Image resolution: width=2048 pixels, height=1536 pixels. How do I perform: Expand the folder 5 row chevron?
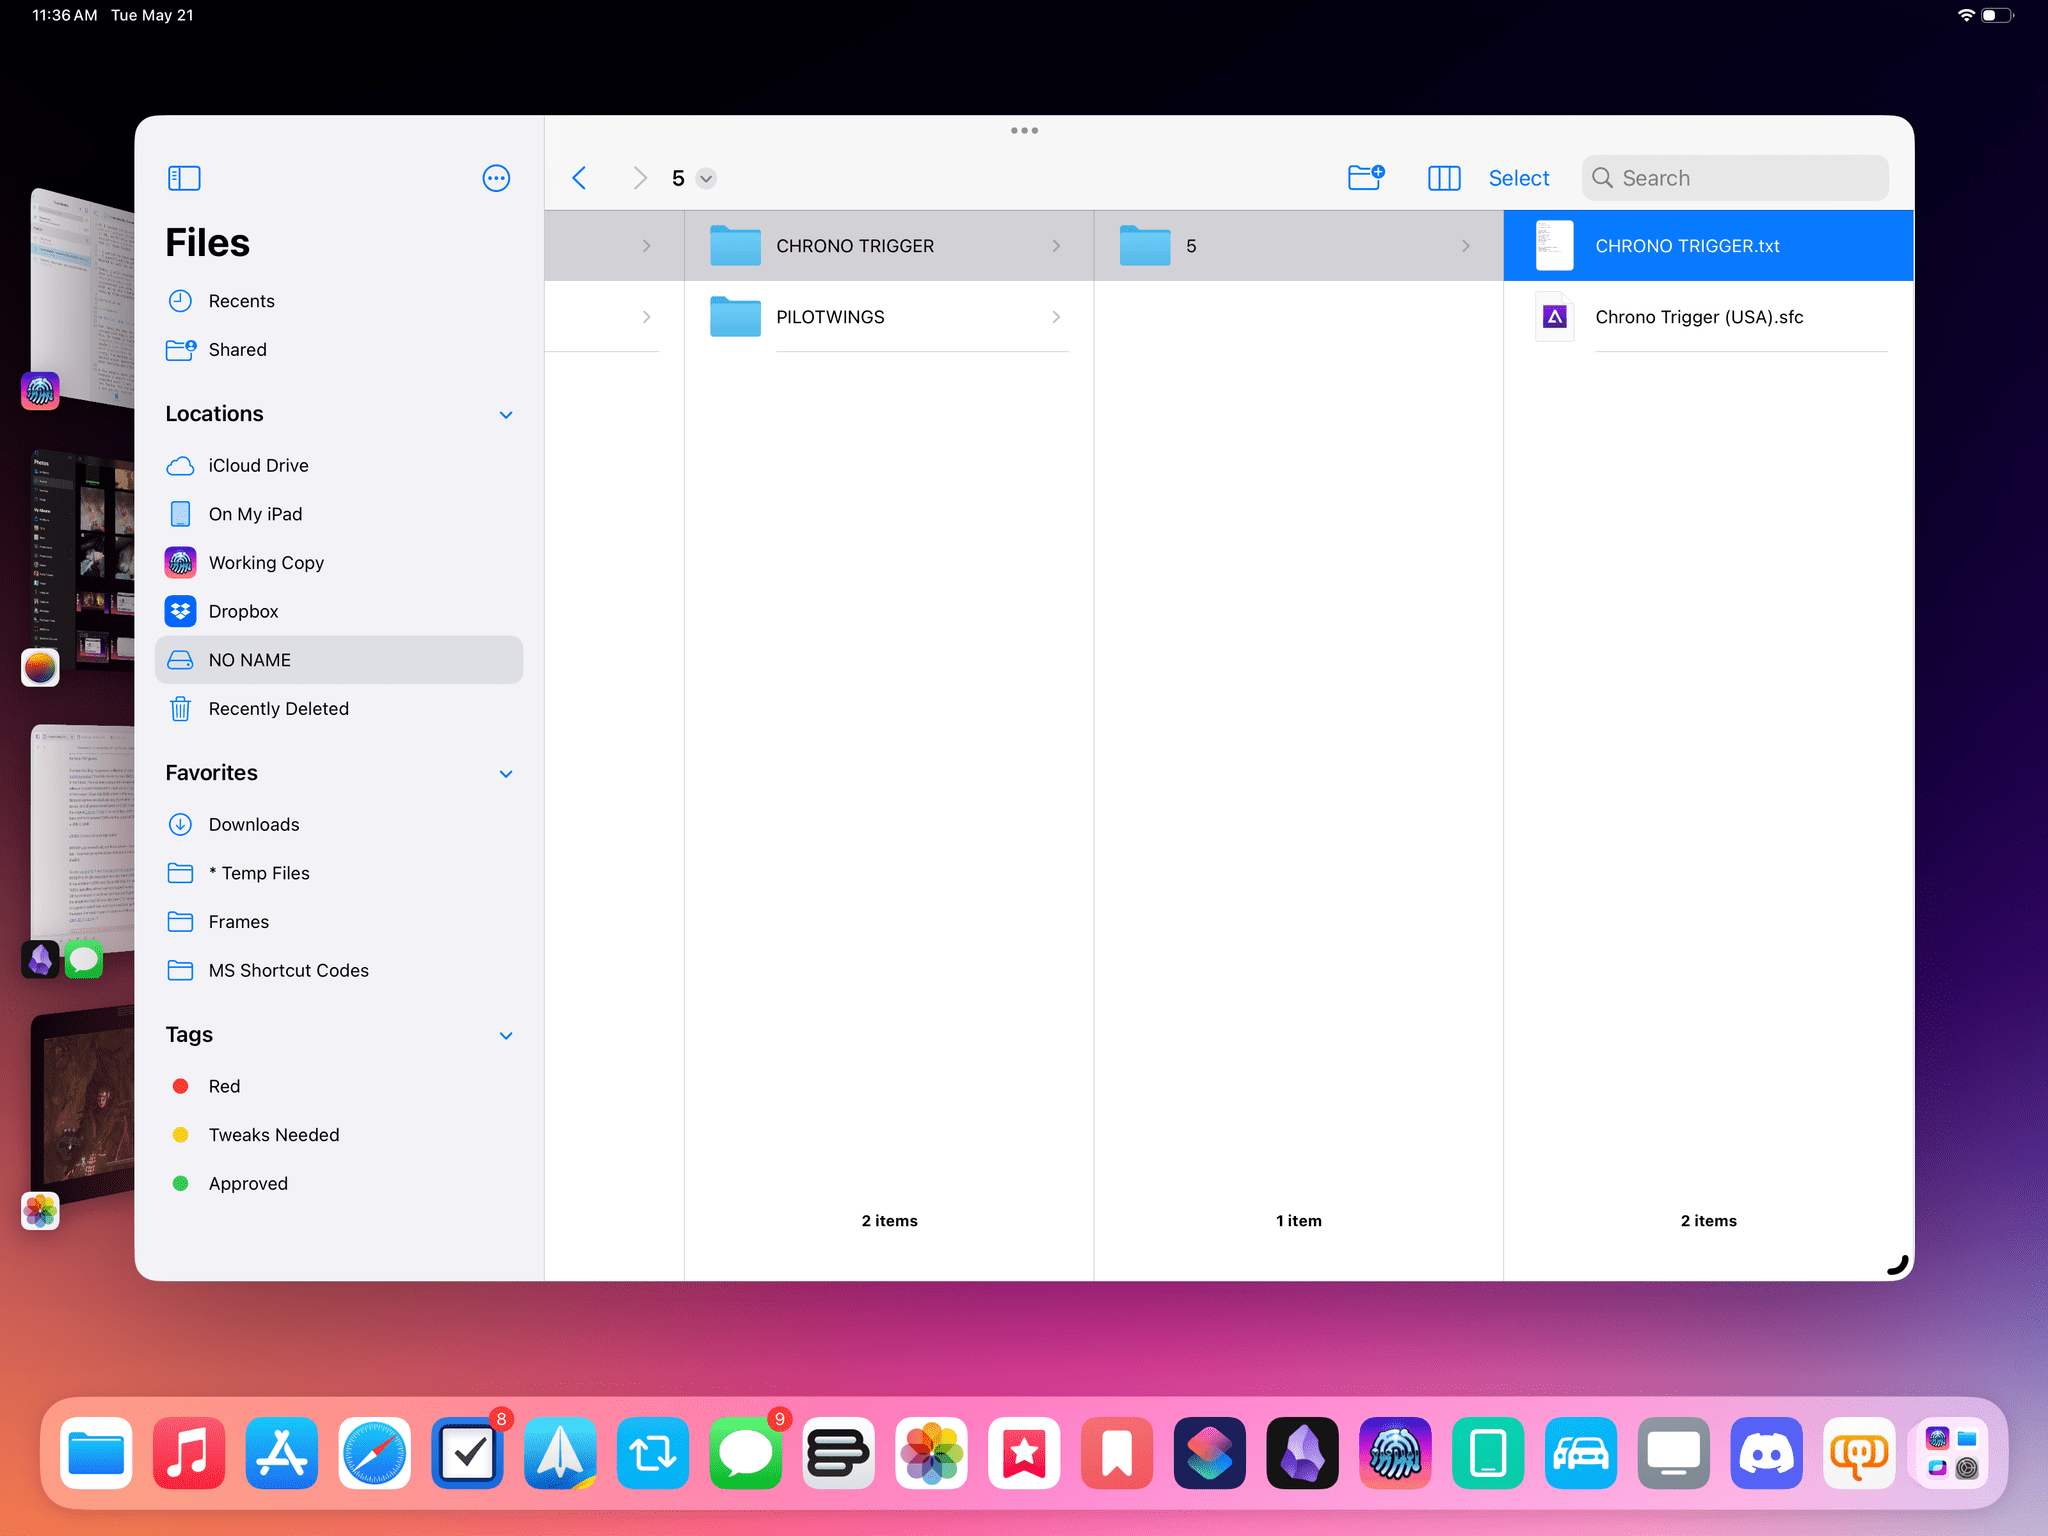[x=1466, y=246]
